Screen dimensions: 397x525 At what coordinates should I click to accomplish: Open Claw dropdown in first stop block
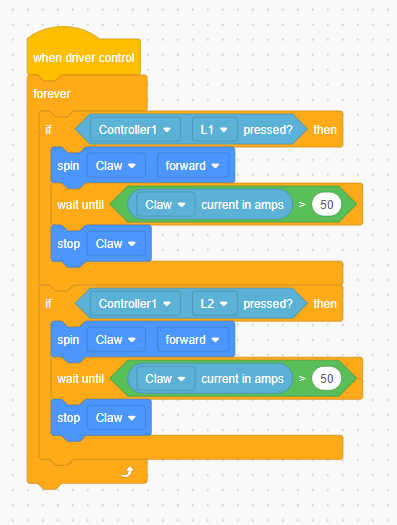[x=116, y=244]
